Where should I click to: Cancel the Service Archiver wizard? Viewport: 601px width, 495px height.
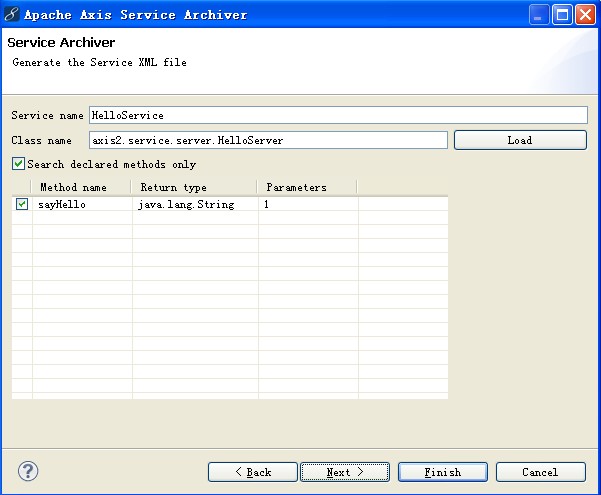tap(541, 472)
